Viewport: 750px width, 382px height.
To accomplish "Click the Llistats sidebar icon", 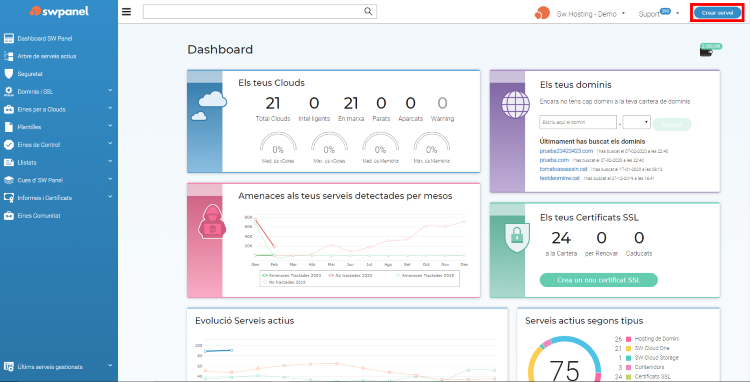I will tap(9, 163).
